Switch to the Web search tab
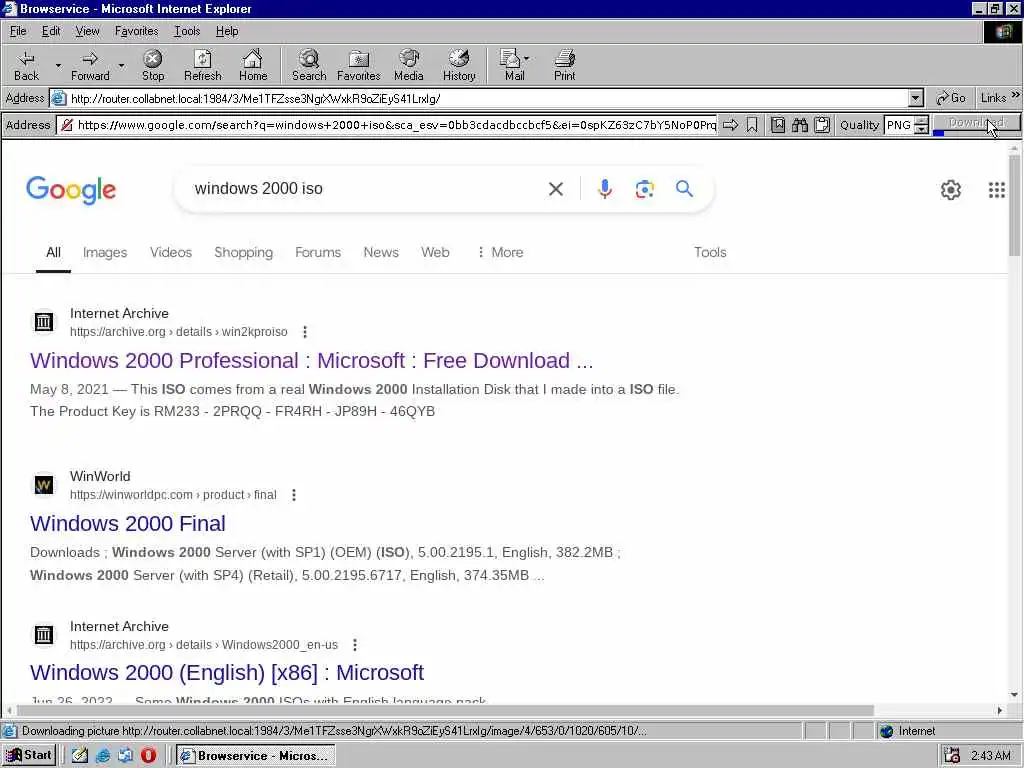This screenshot has width=1024, height=768. [435, 252]
